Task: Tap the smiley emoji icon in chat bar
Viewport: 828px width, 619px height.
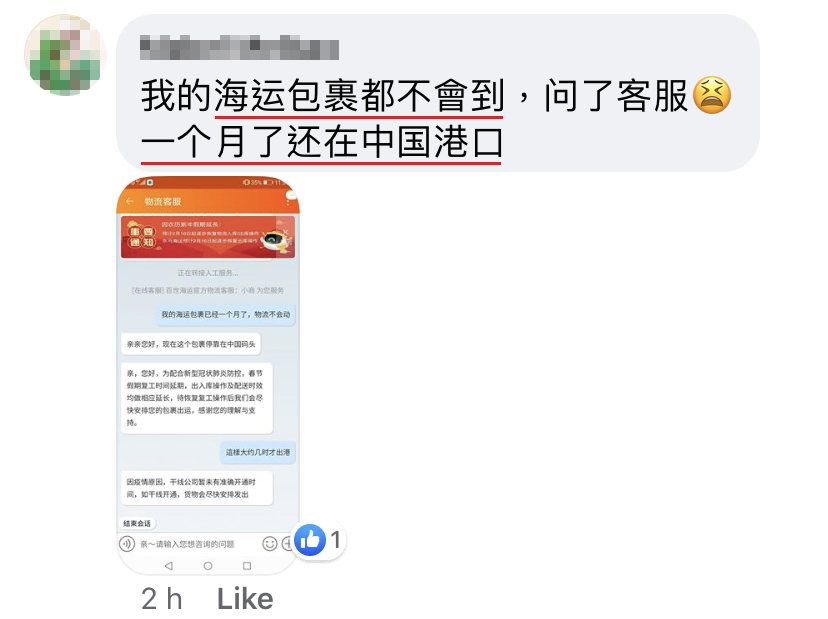Action: [269, 543]
